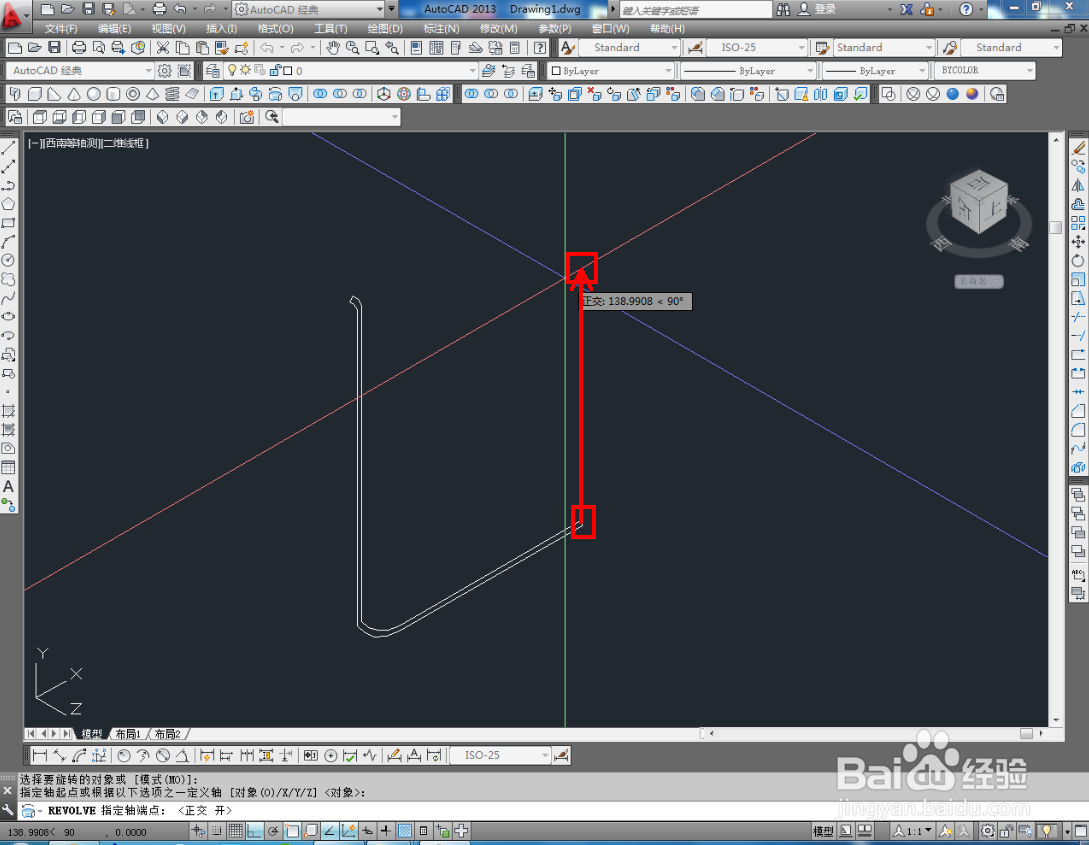Switch to the 布局2 layout tab
1089x845 pixels.
click(x=167, y=734)
